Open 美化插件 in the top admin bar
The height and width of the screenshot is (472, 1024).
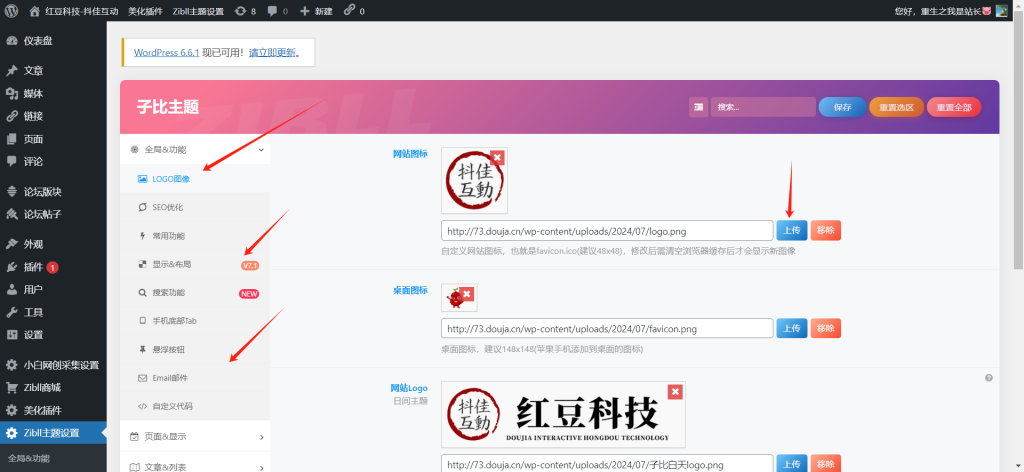point(145,11)
